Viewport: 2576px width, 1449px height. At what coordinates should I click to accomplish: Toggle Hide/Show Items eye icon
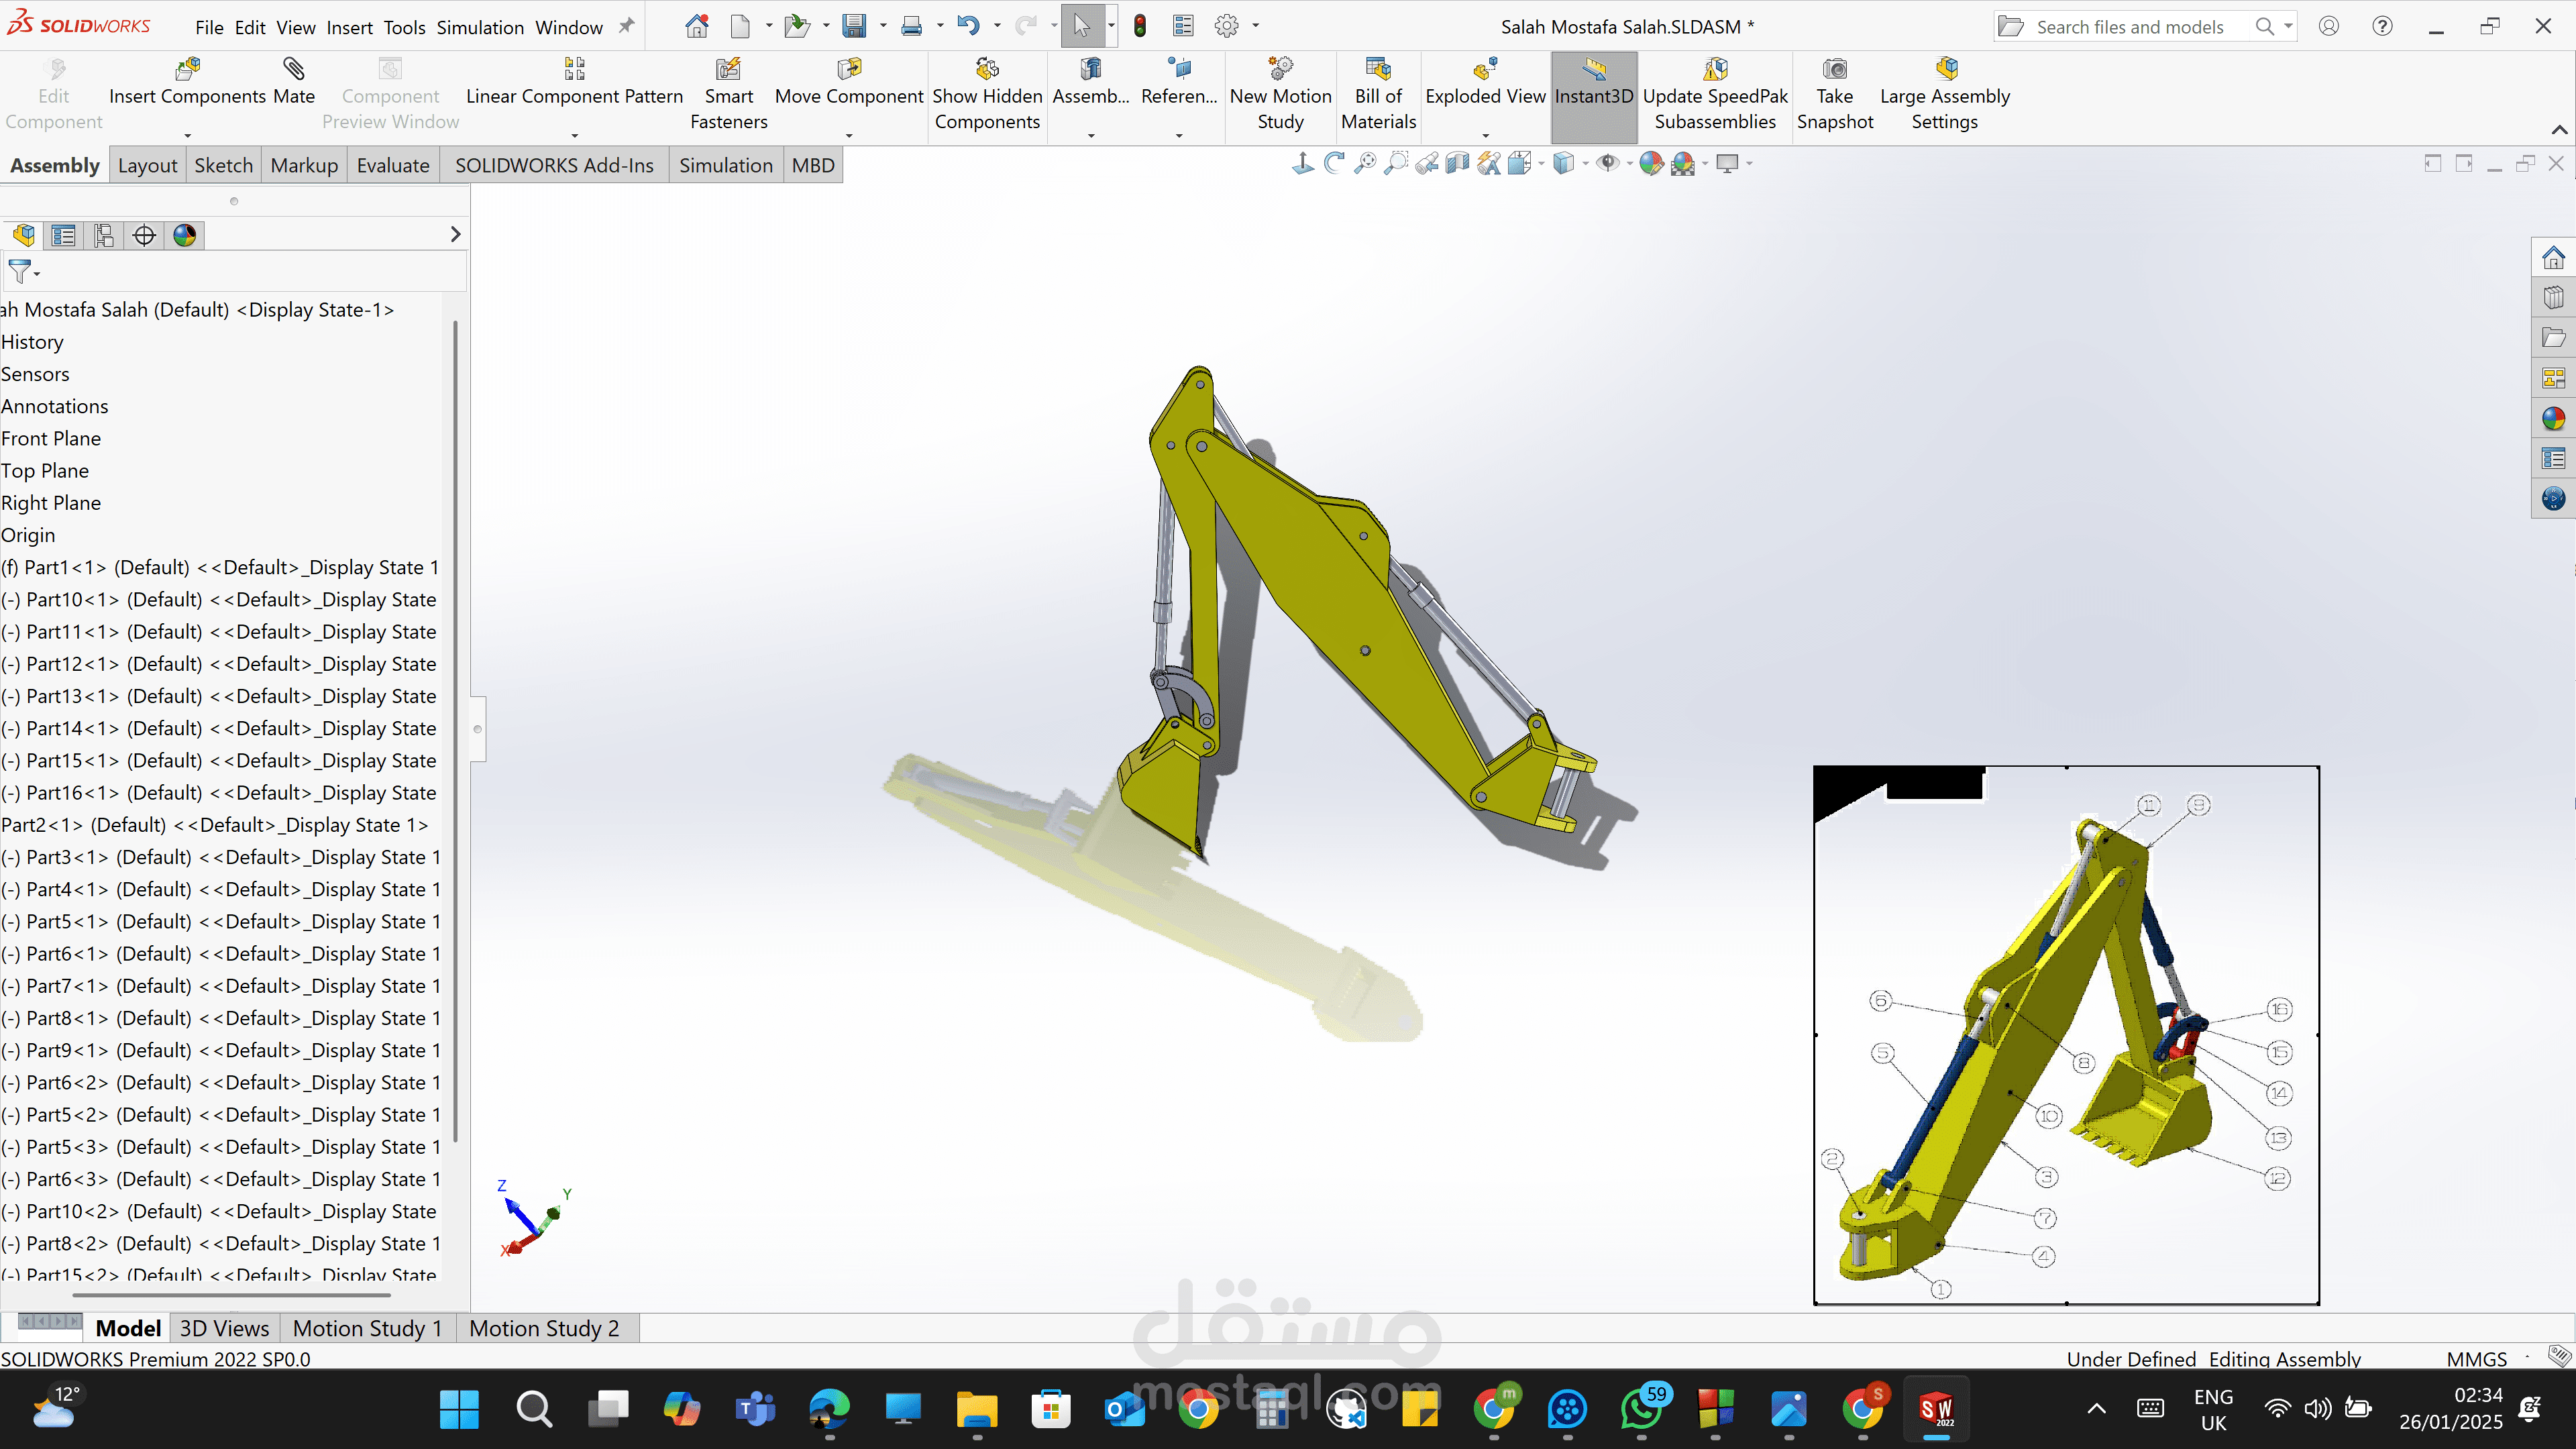1610,163
